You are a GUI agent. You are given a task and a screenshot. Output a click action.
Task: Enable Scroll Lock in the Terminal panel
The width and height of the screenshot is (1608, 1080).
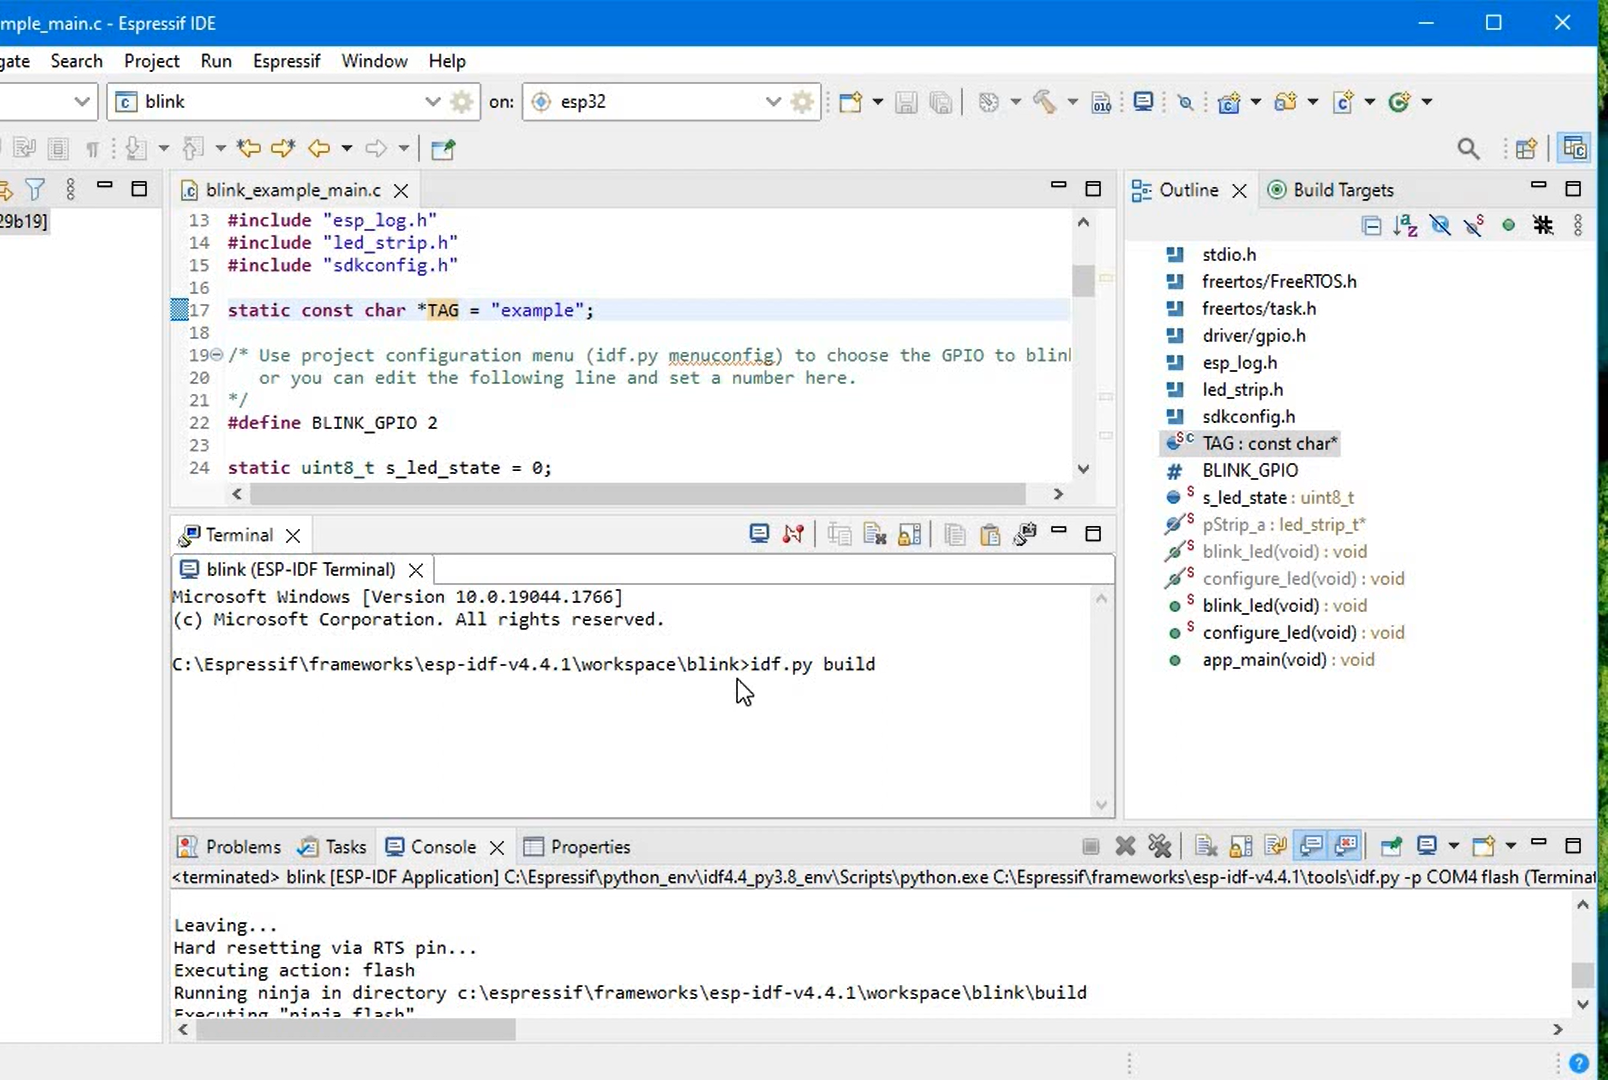point(910,534)
